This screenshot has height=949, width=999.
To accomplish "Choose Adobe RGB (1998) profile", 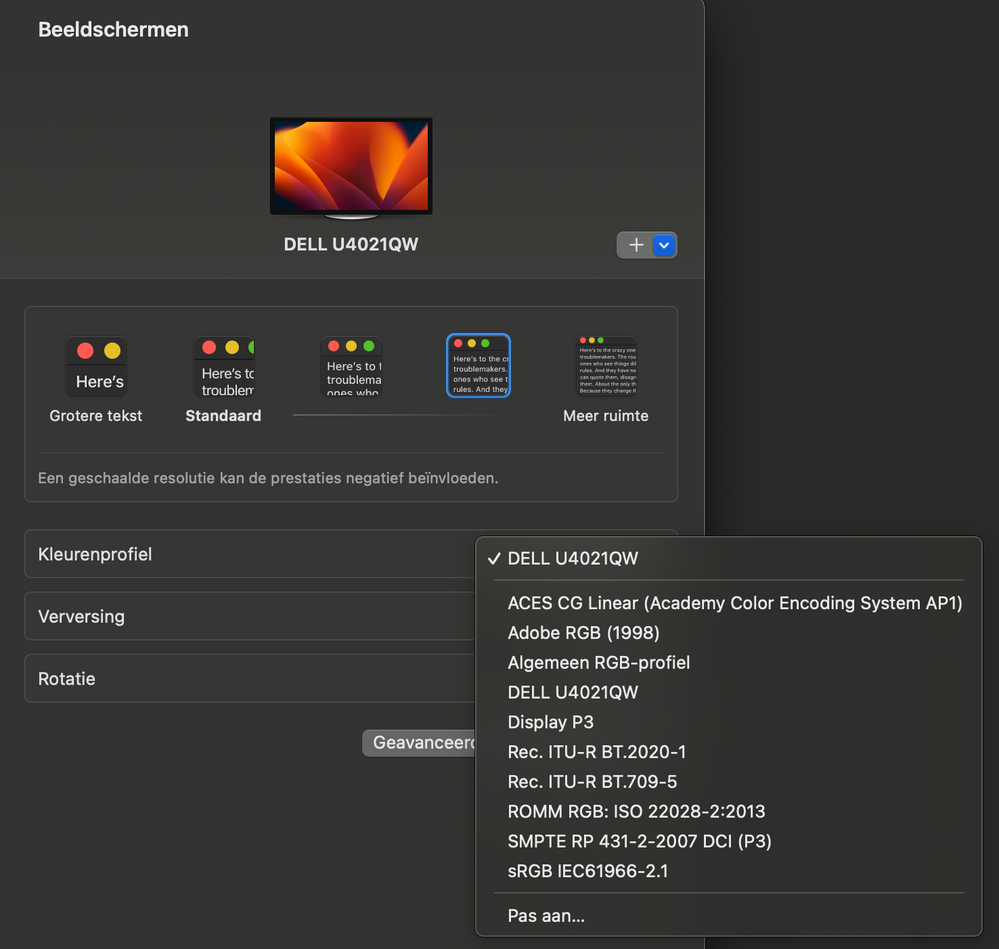I will pyautogui.click(x=729, y=633).
